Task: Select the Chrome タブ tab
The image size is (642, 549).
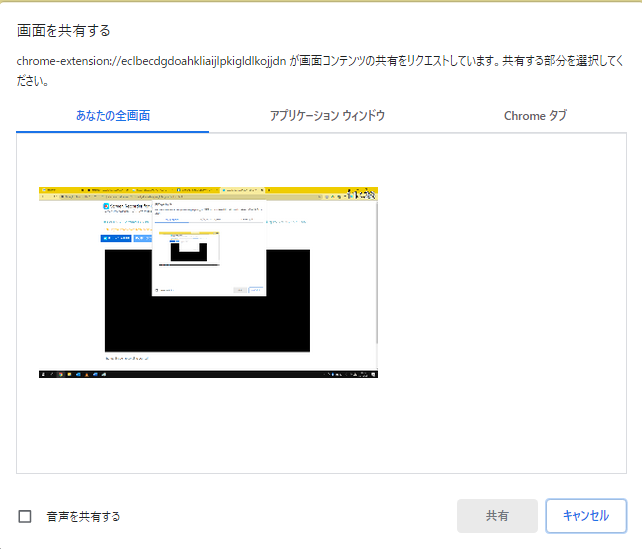Action: pos(535,116)
